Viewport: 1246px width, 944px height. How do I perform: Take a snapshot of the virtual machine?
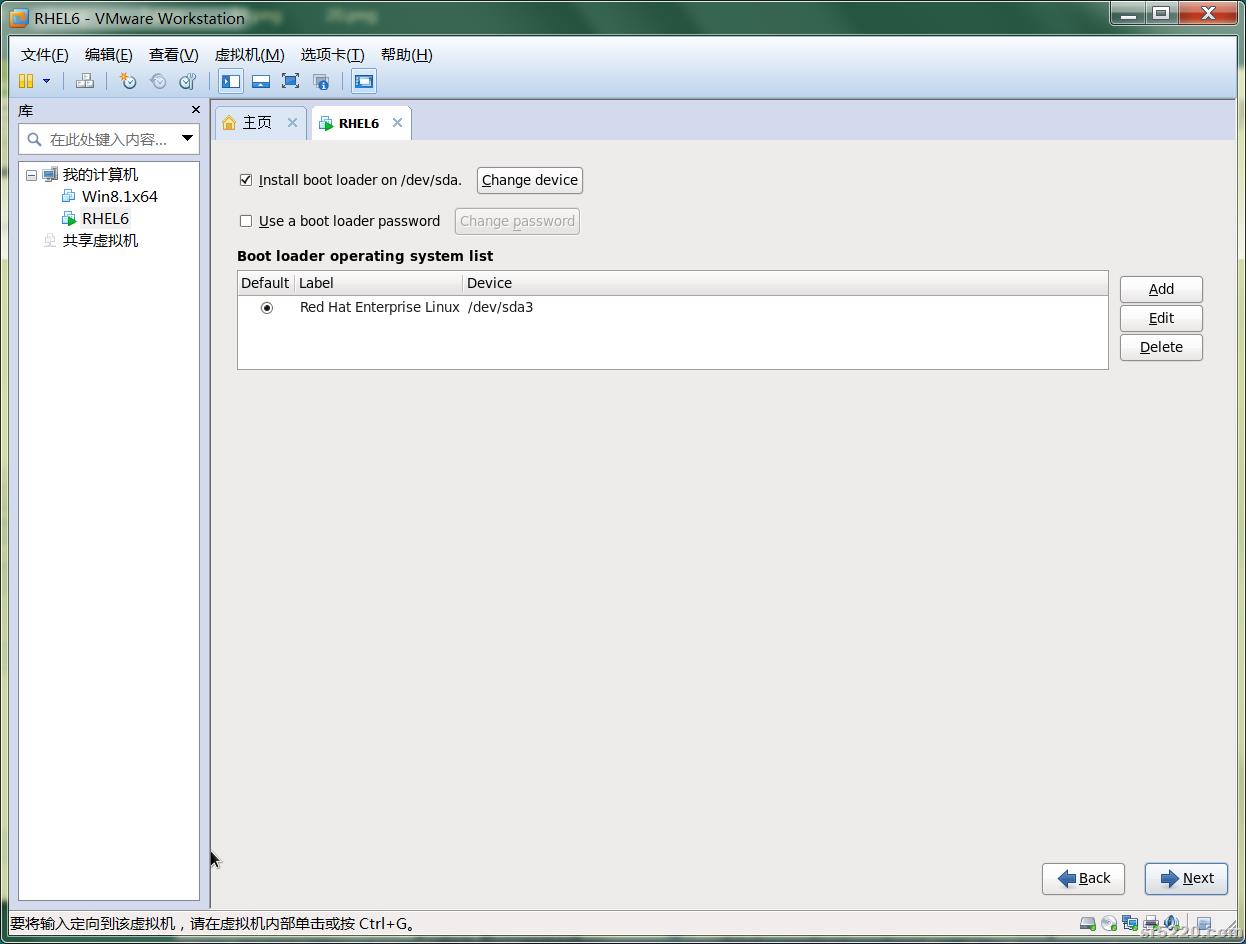click(128, 81)
